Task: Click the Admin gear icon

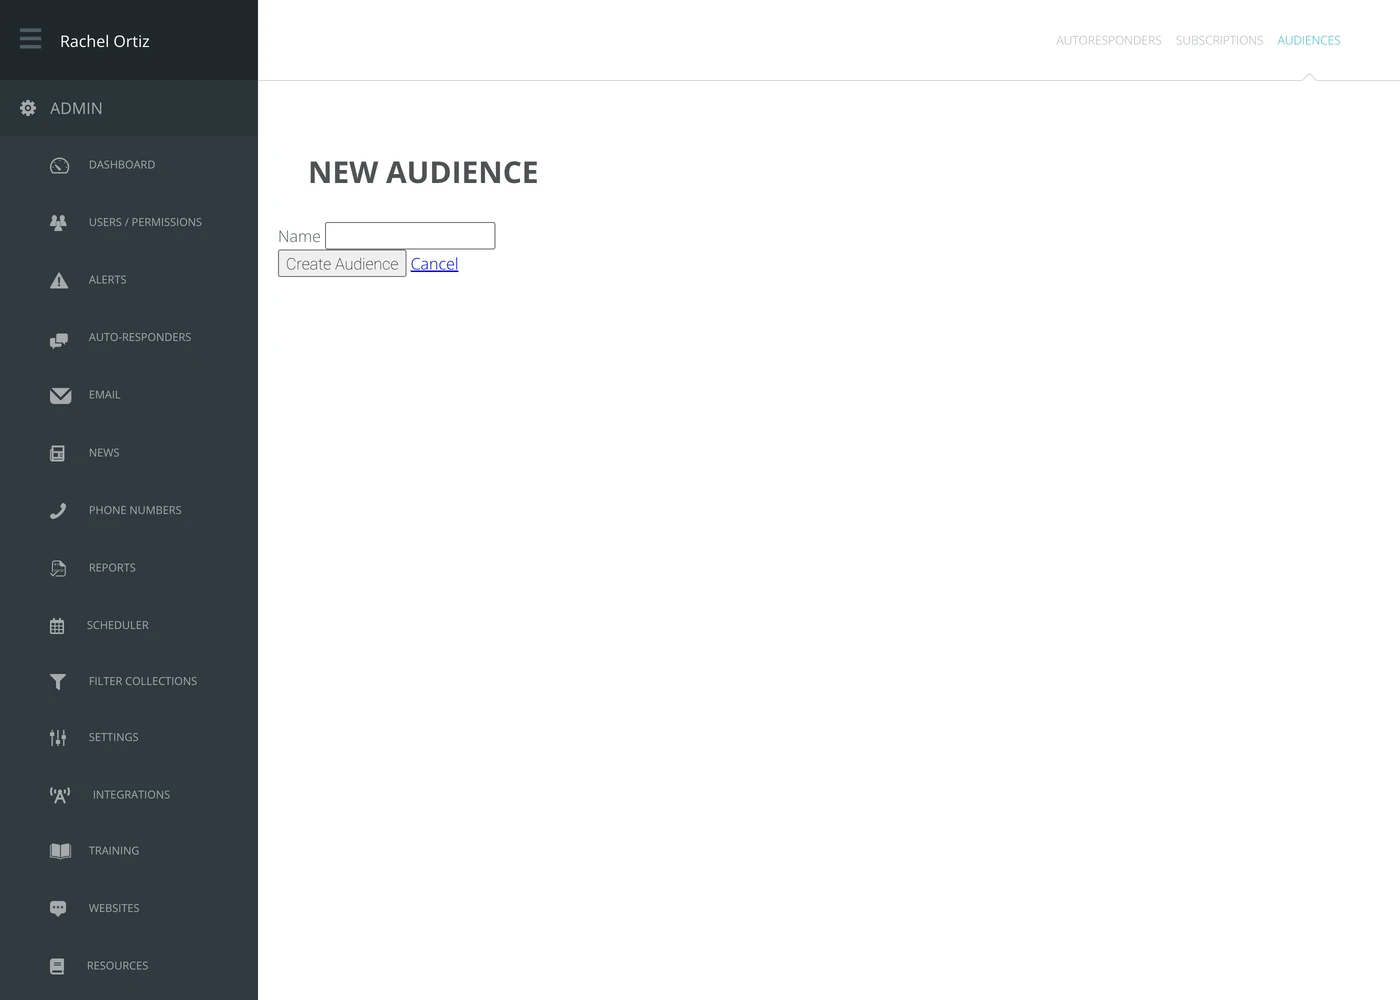Action: point(28,108)
